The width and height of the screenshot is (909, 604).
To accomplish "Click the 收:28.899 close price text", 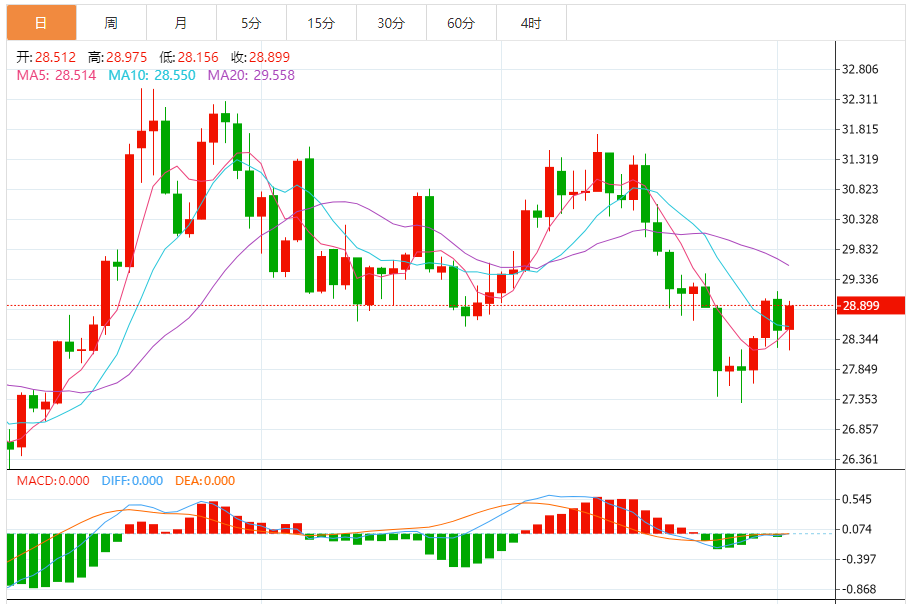I will click(260, 57).
